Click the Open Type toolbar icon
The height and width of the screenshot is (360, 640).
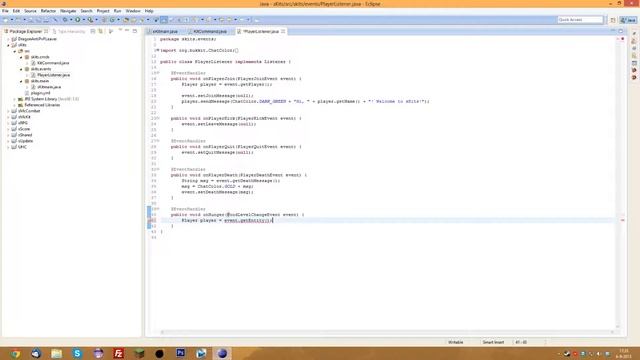tap(126, 20)
